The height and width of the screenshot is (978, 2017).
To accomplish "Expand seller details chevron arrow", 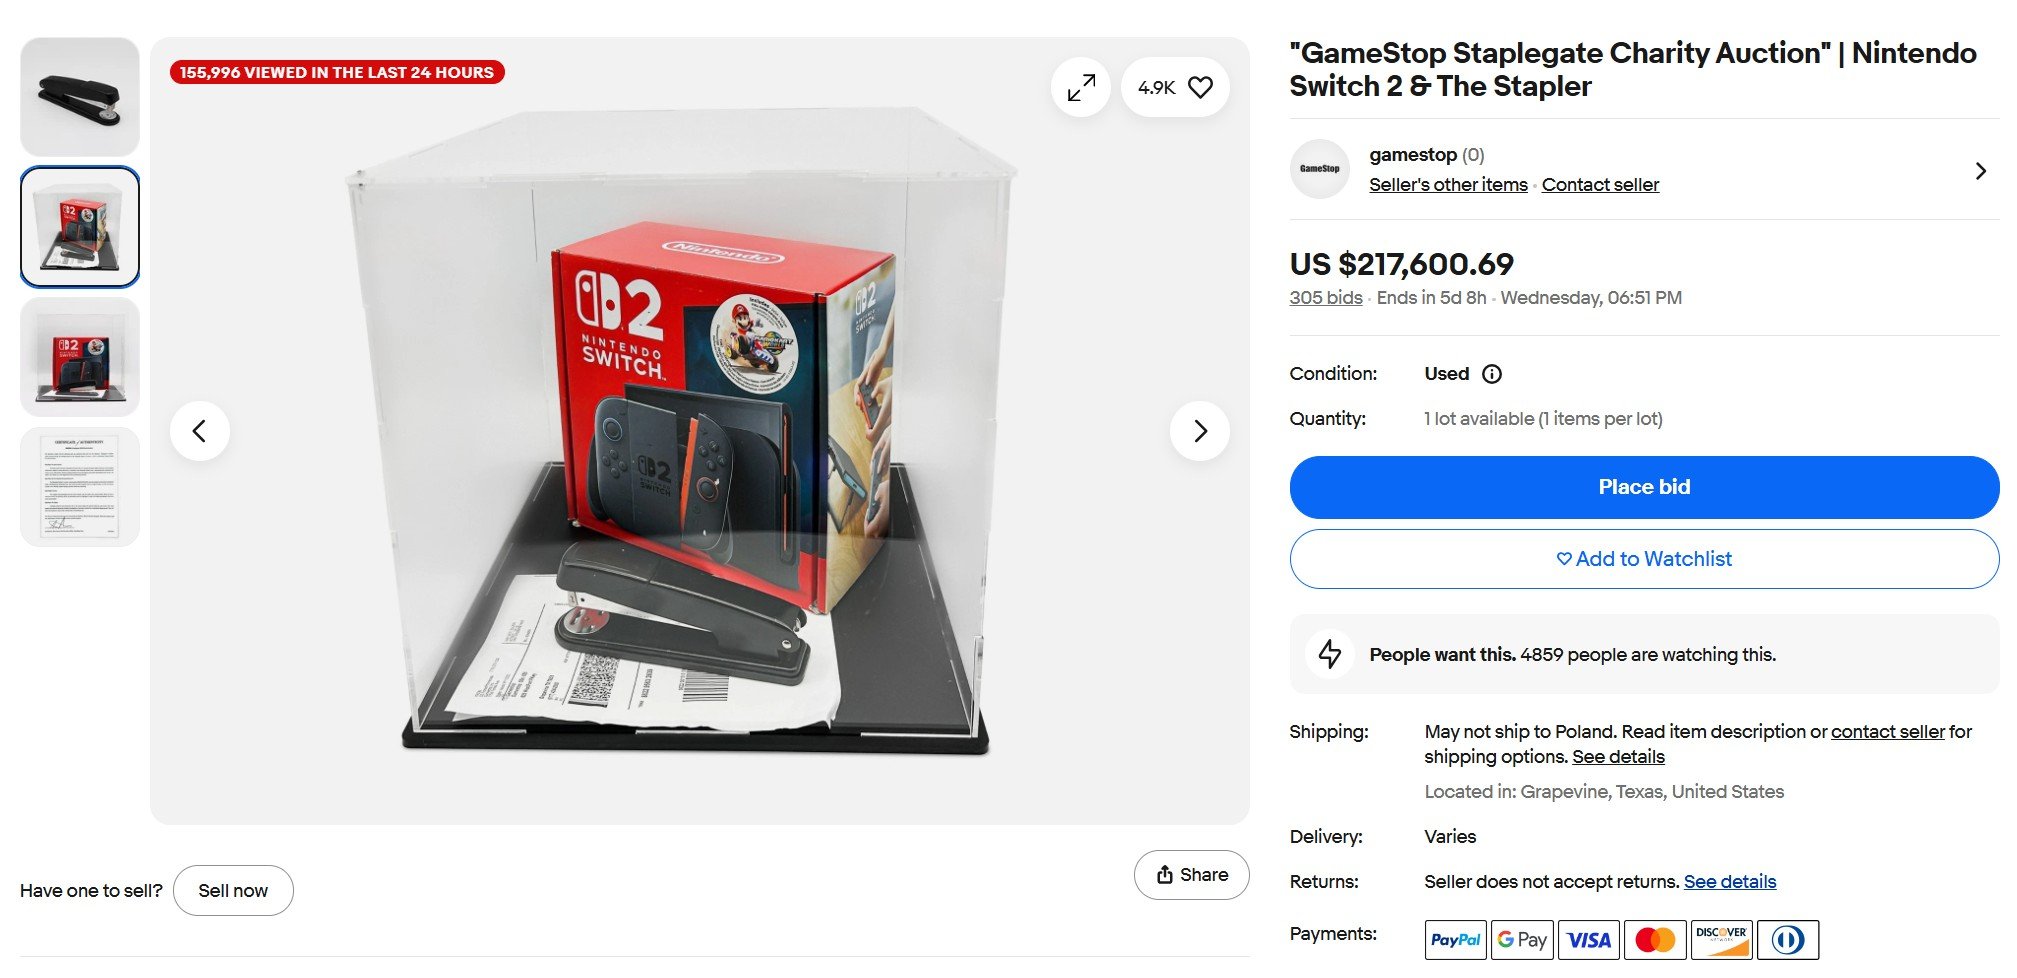I will [1980, 171].
